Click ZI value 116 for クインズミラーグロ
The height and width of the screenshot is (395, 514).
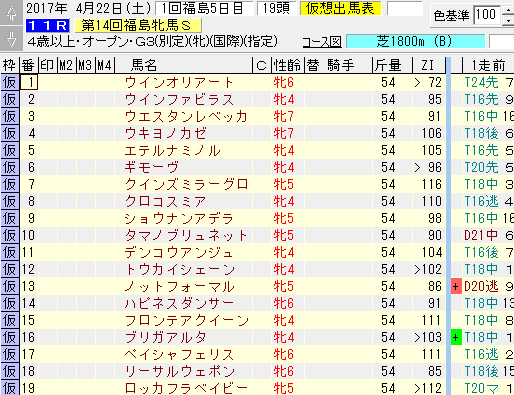click(x=431, y=184)
